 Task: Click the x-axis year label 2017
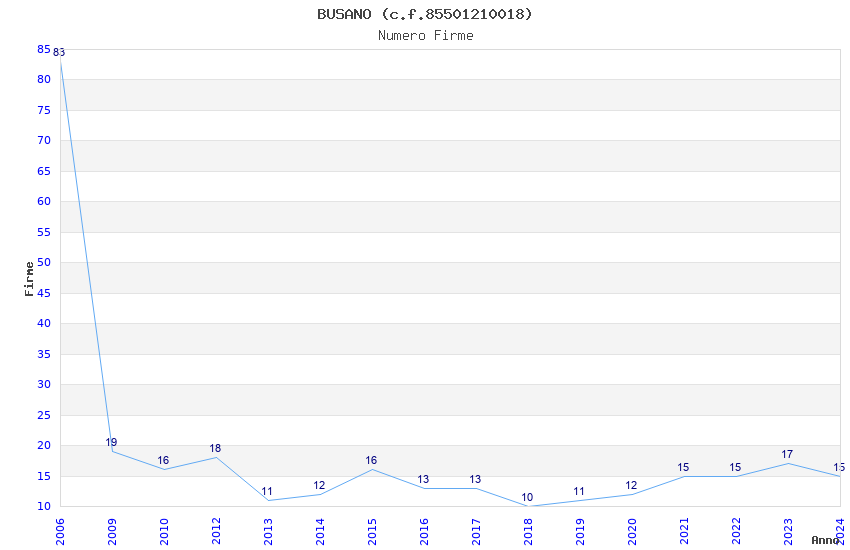pyautogui.click(x=476, y=531)
